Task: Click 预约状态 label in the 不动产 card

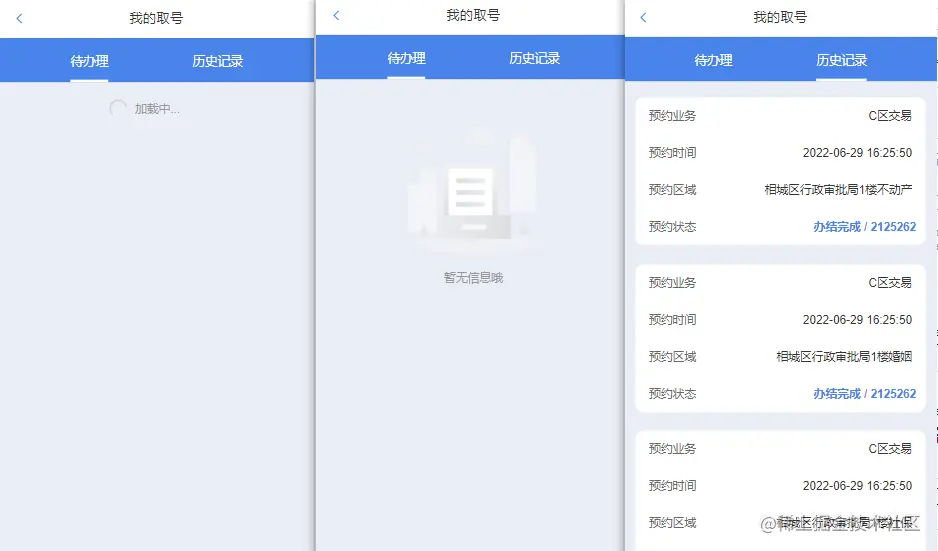Action: pos(672,227)
